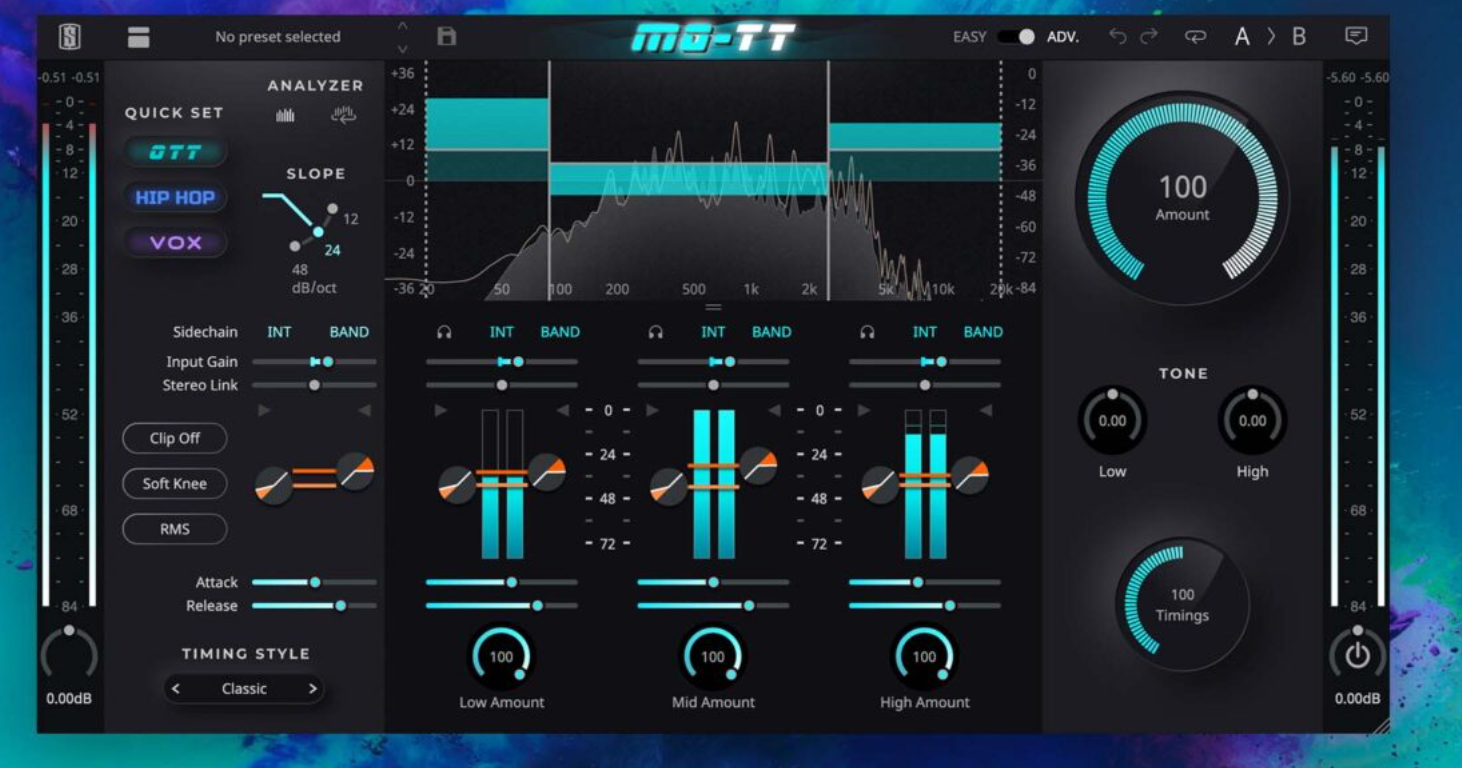This screenshot has width=1462, height=768.
Task: Click the undo arrow icon
Action: 1117,37
